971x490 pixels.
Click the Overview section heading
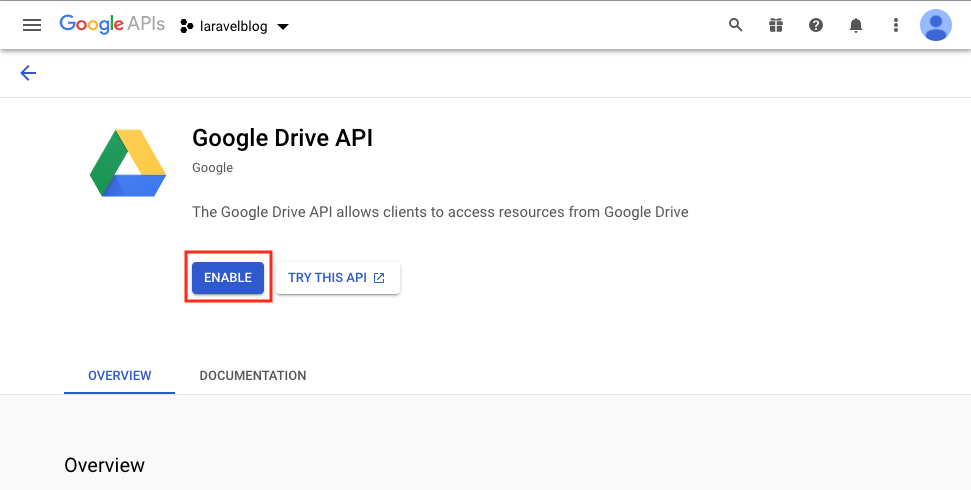click(x=105, y=465)
